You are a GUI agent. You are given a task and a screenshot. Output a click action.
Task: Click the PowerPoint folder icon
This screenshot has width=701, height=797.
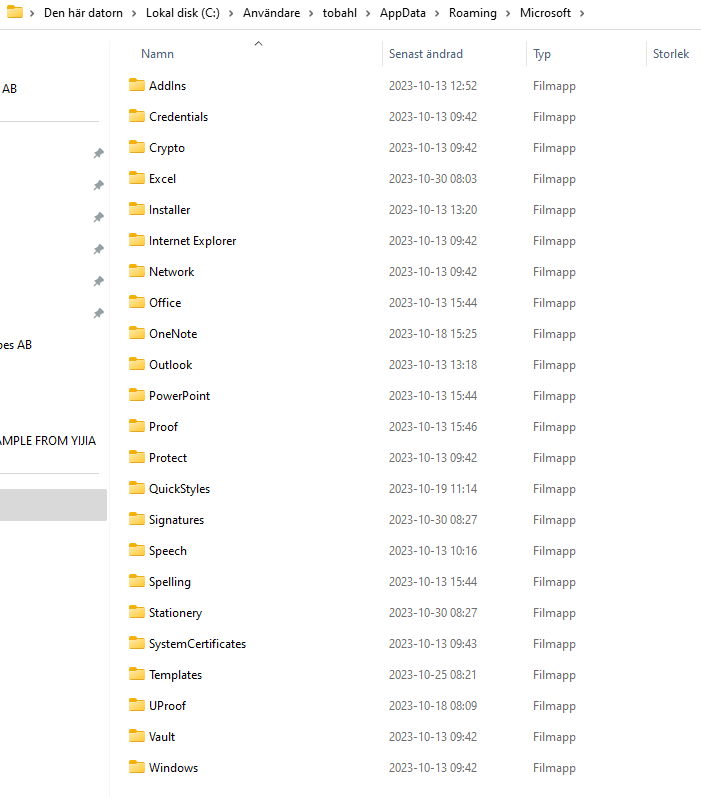click(x=137, y=395)
